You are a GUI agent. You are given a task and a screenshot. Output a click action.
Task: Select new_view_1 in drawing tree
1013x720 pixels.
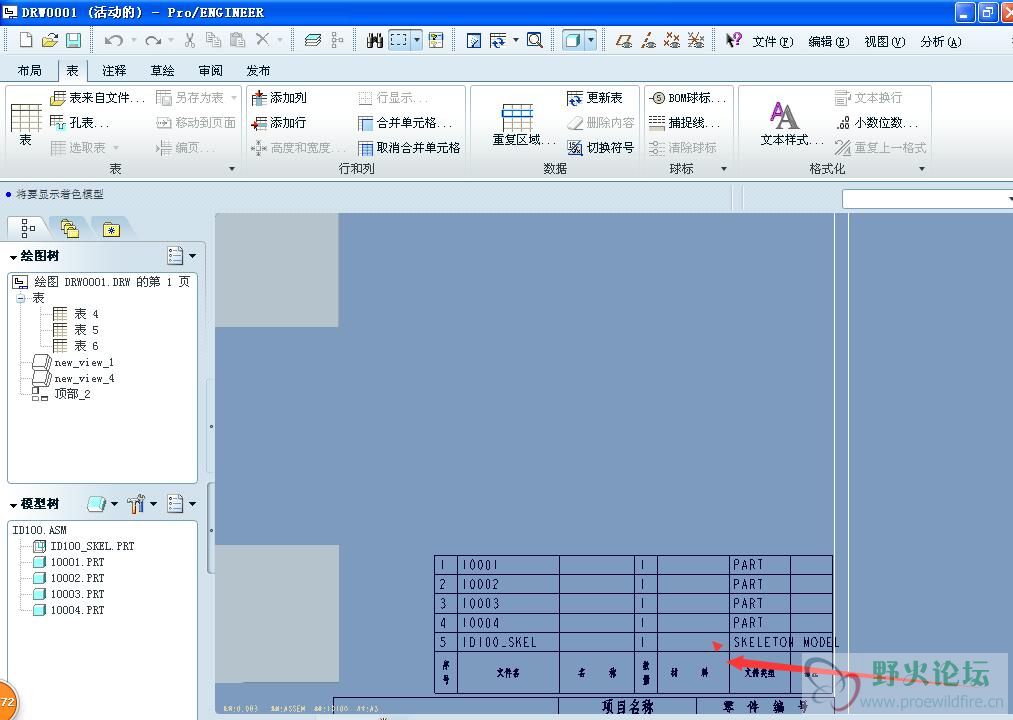point(74,362)
